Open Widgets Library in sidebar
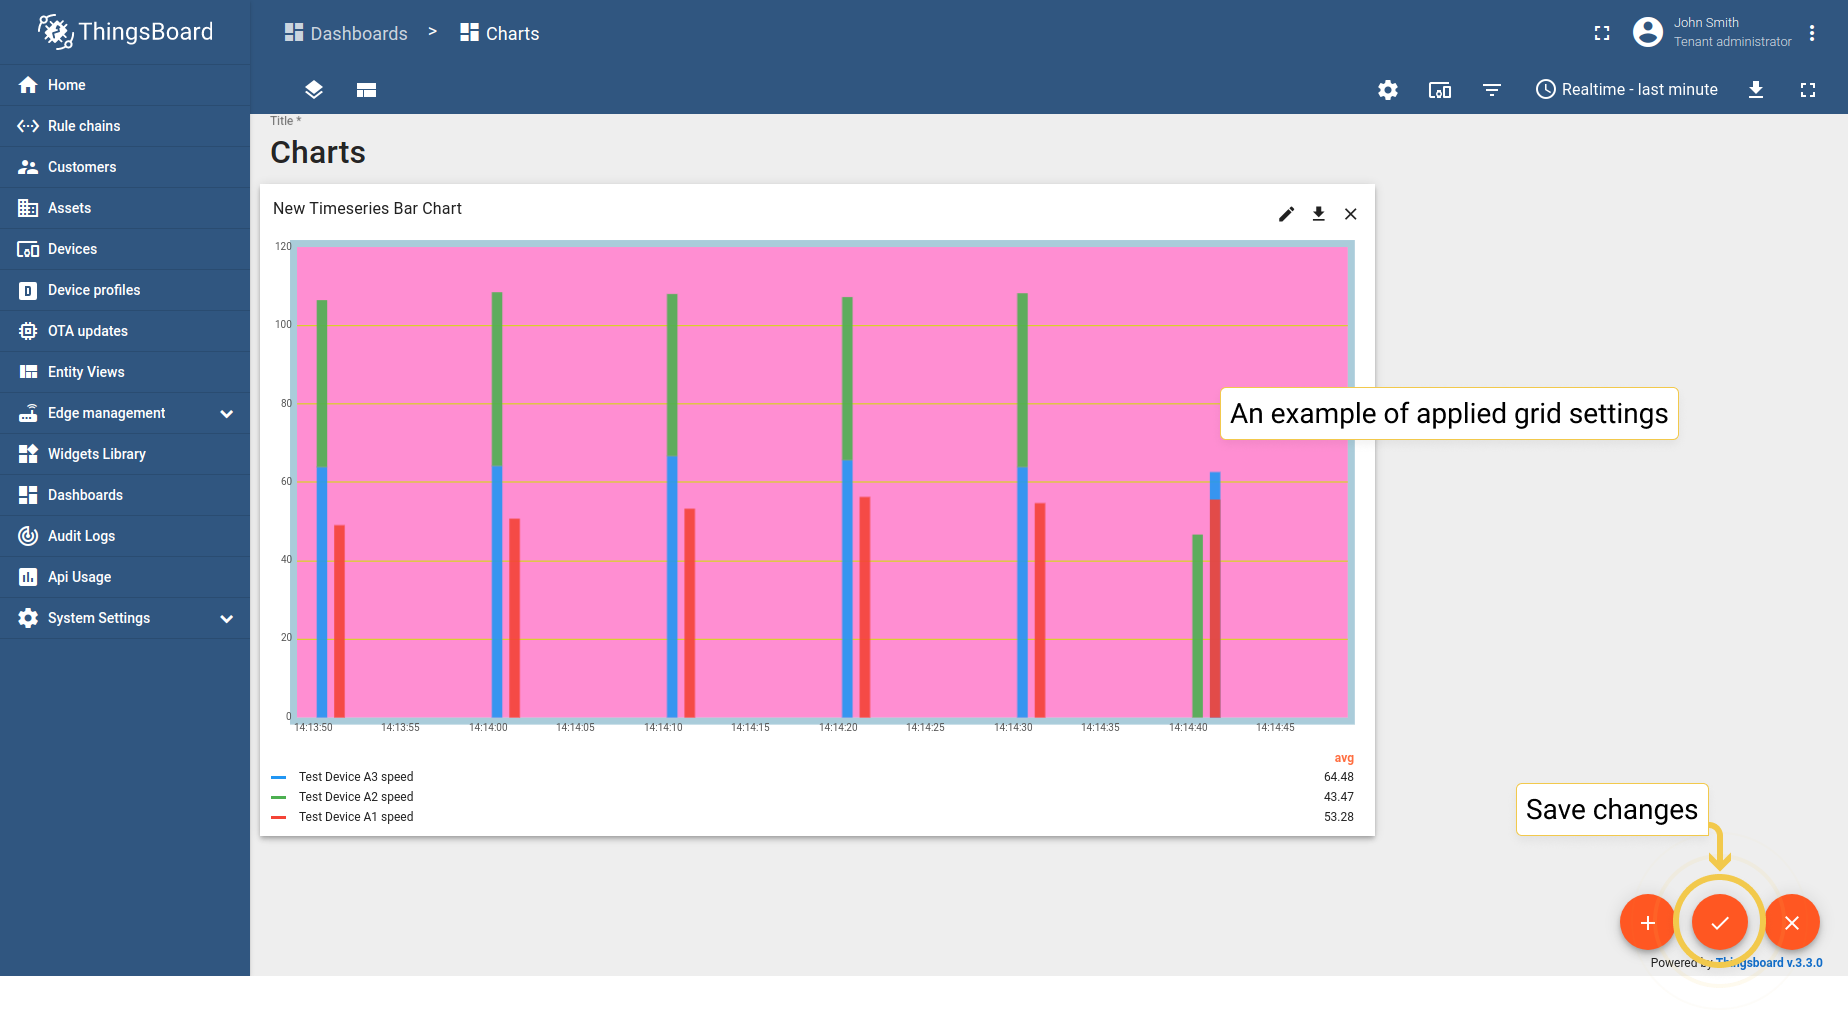Image resolution: width=1848 pixels, height=1010 pixels. pos(96,454)
